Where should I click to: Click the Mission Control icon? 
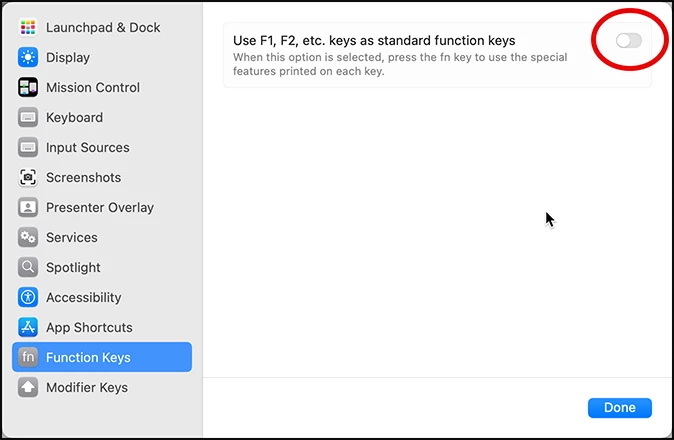(x=28, y=87)
